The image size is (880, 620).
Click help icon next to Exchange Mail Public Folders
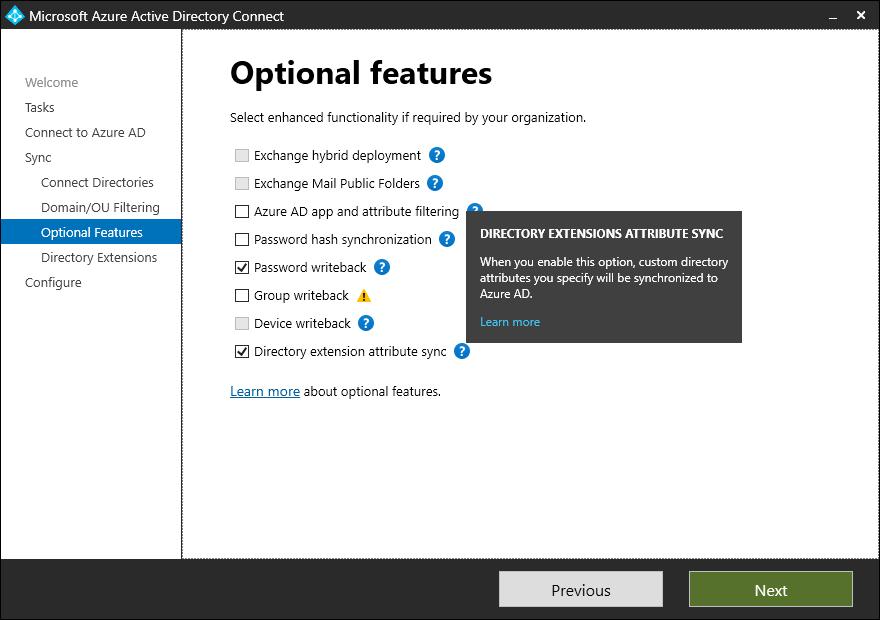(435, 184)
